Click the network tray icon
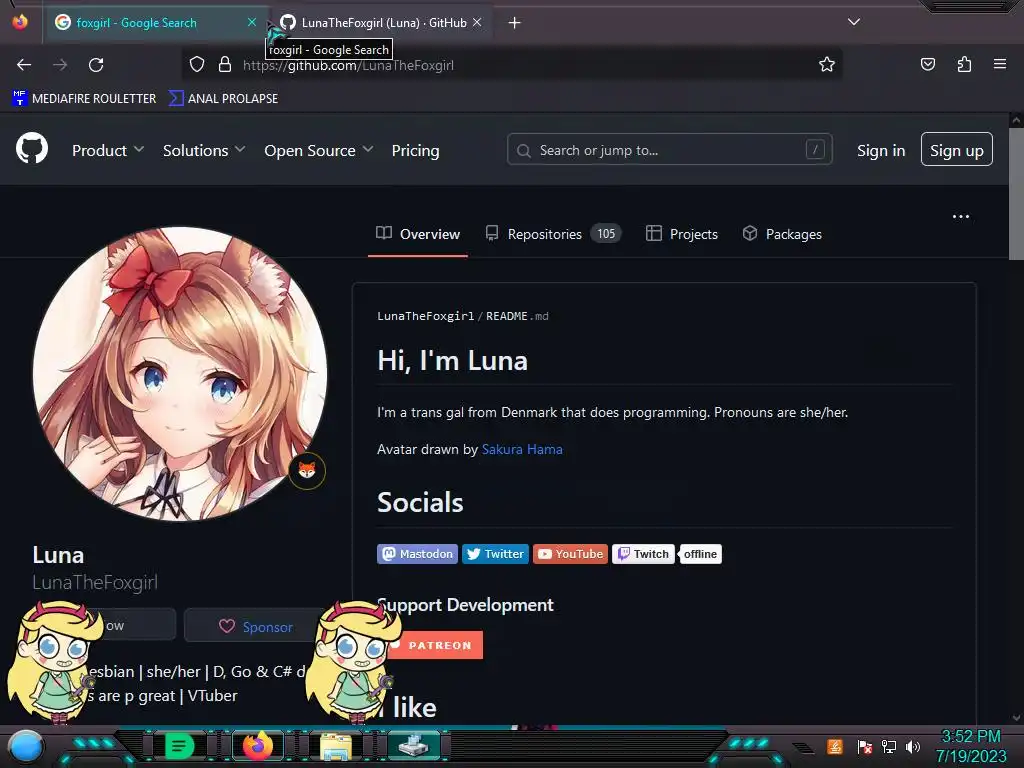1024x768 pixels. click(x=888, y=746)
